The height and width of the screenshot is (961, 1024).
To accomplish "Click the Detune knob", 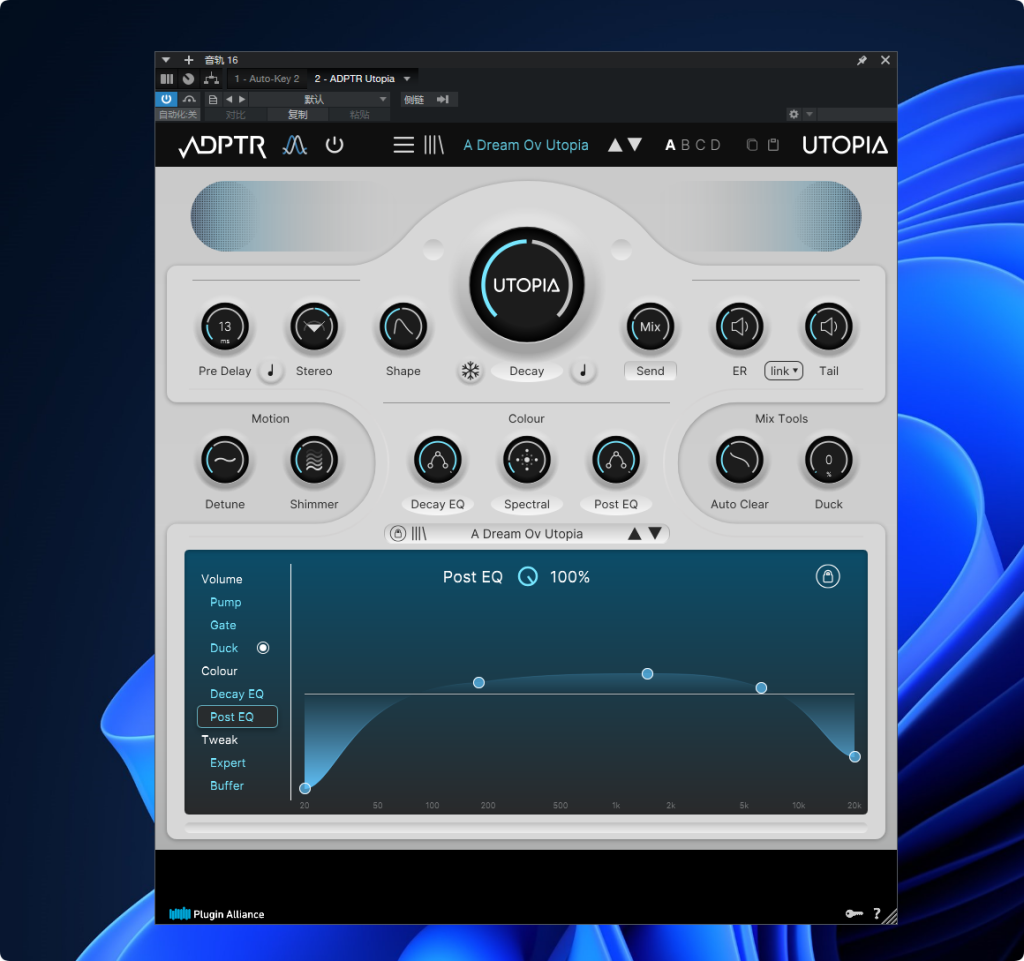I will pos(225,460).
